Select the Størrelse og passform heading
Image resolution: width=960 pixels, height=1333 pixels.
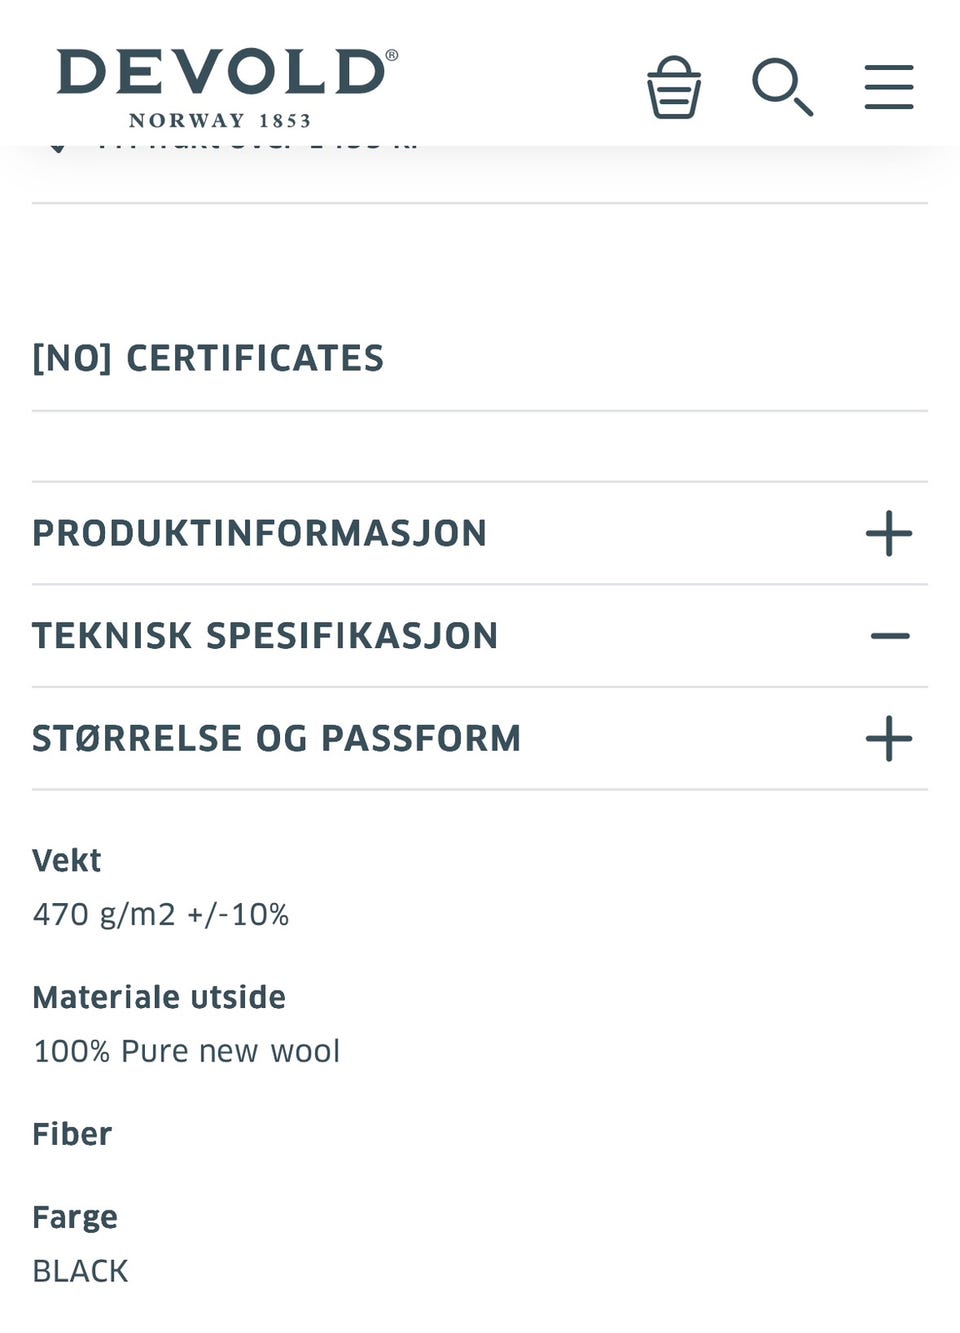[x=276, y=739]
